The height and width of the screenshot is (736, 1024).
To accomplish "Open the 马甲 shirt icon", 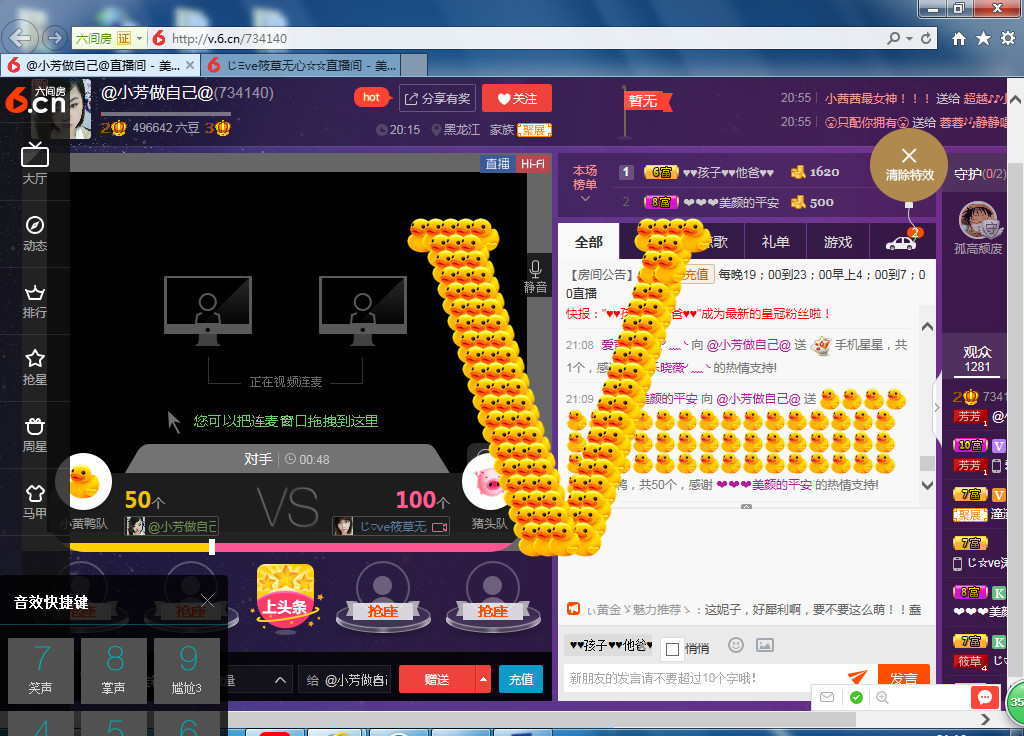I will (x=35, y=493).
